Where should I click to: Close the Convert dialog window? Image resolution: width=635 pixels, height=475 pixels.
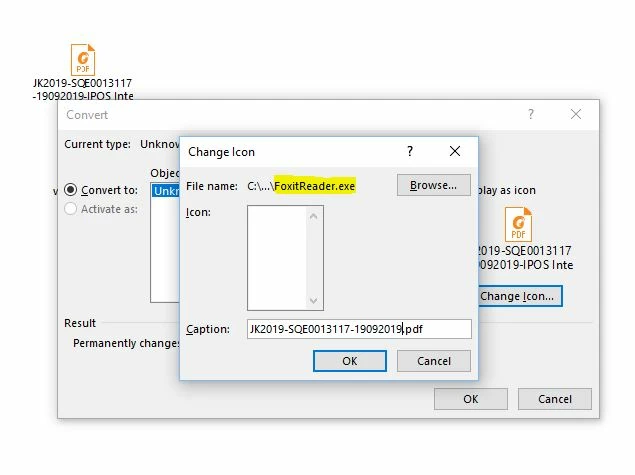tap(576, 114)
